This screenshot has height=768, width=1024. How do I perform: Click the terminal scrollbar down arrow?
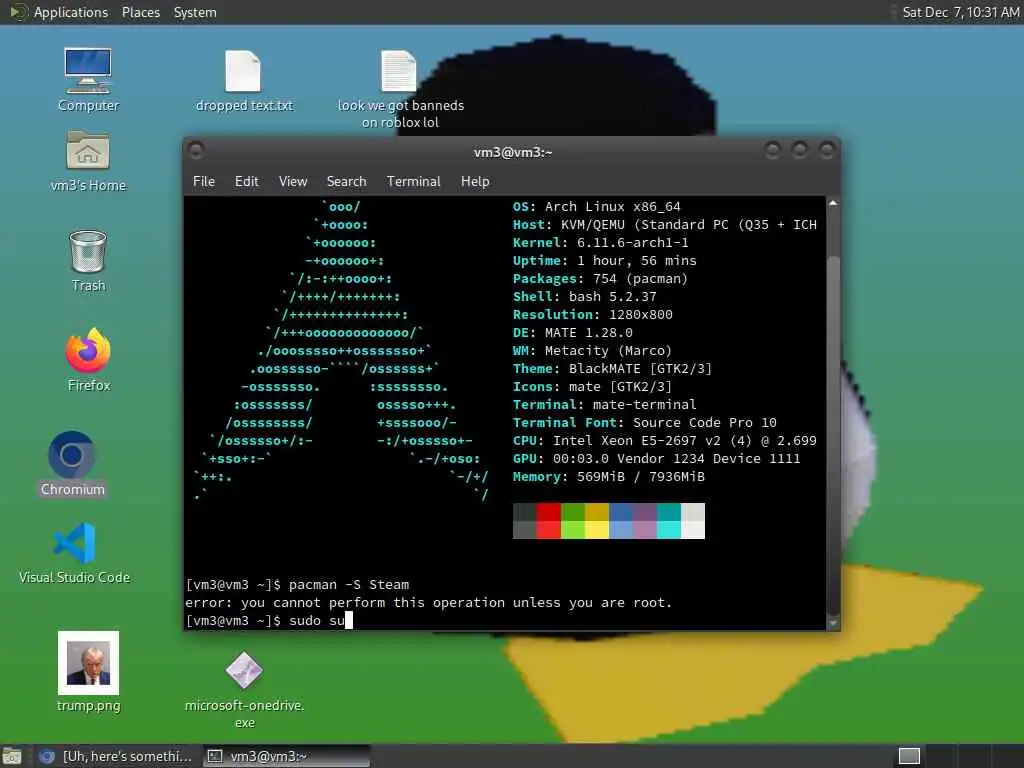tap(833, 623)
